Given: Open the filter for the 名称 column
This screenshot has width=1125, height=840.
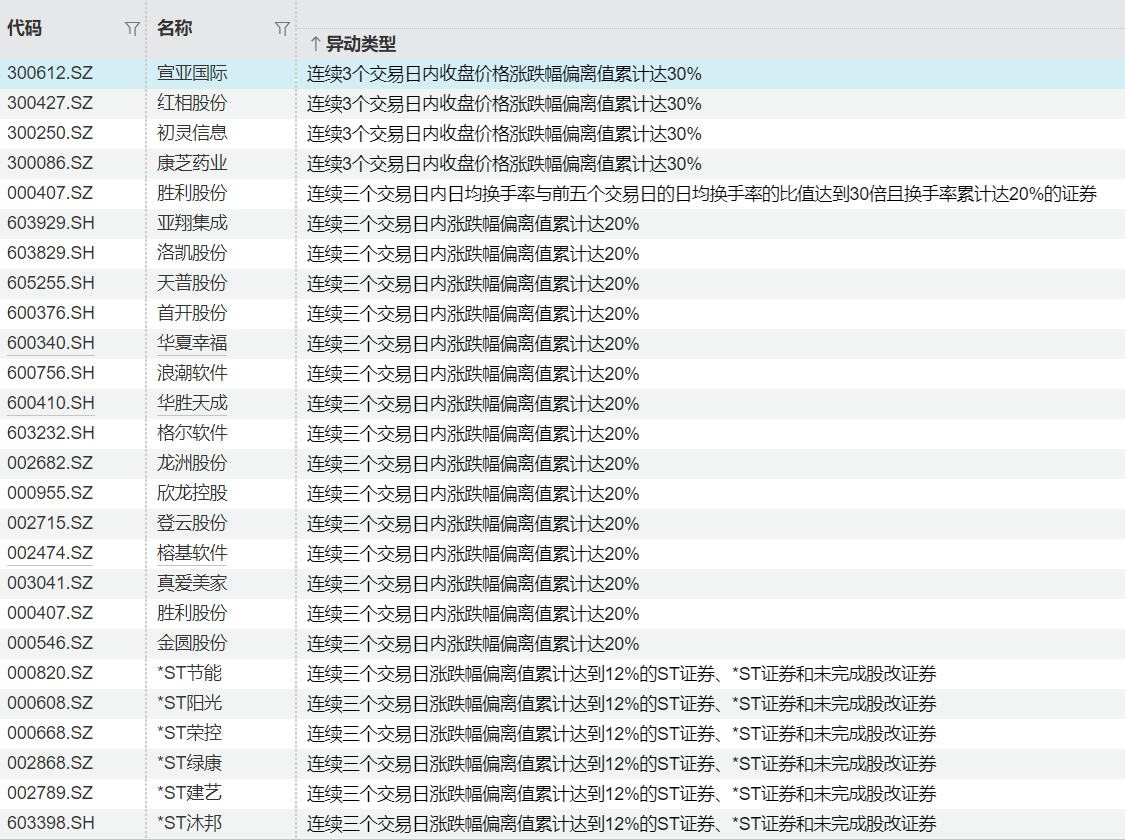Looking at the screenshot, I should pyautogui.click(x=282, y=29).
